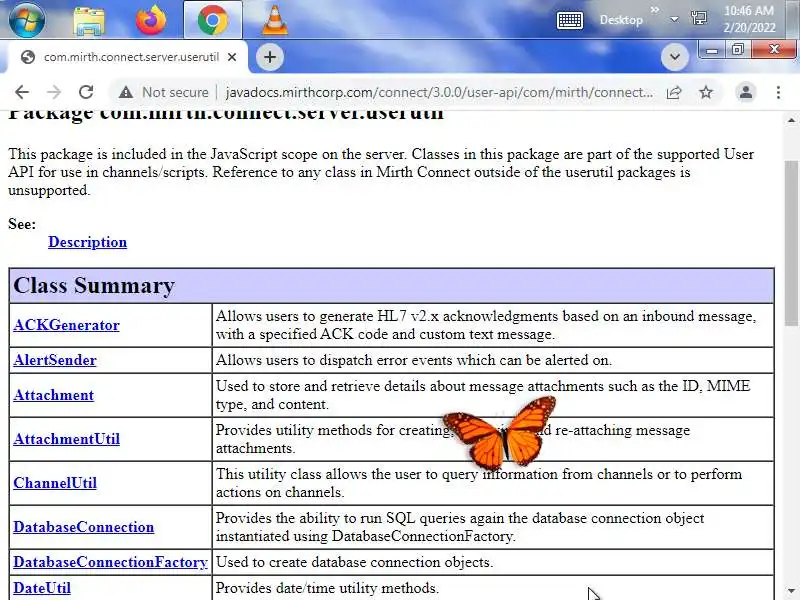Click the page scrollbar up arrow
The width and height of the screenshot is (800, 600).
coord(791,120)
